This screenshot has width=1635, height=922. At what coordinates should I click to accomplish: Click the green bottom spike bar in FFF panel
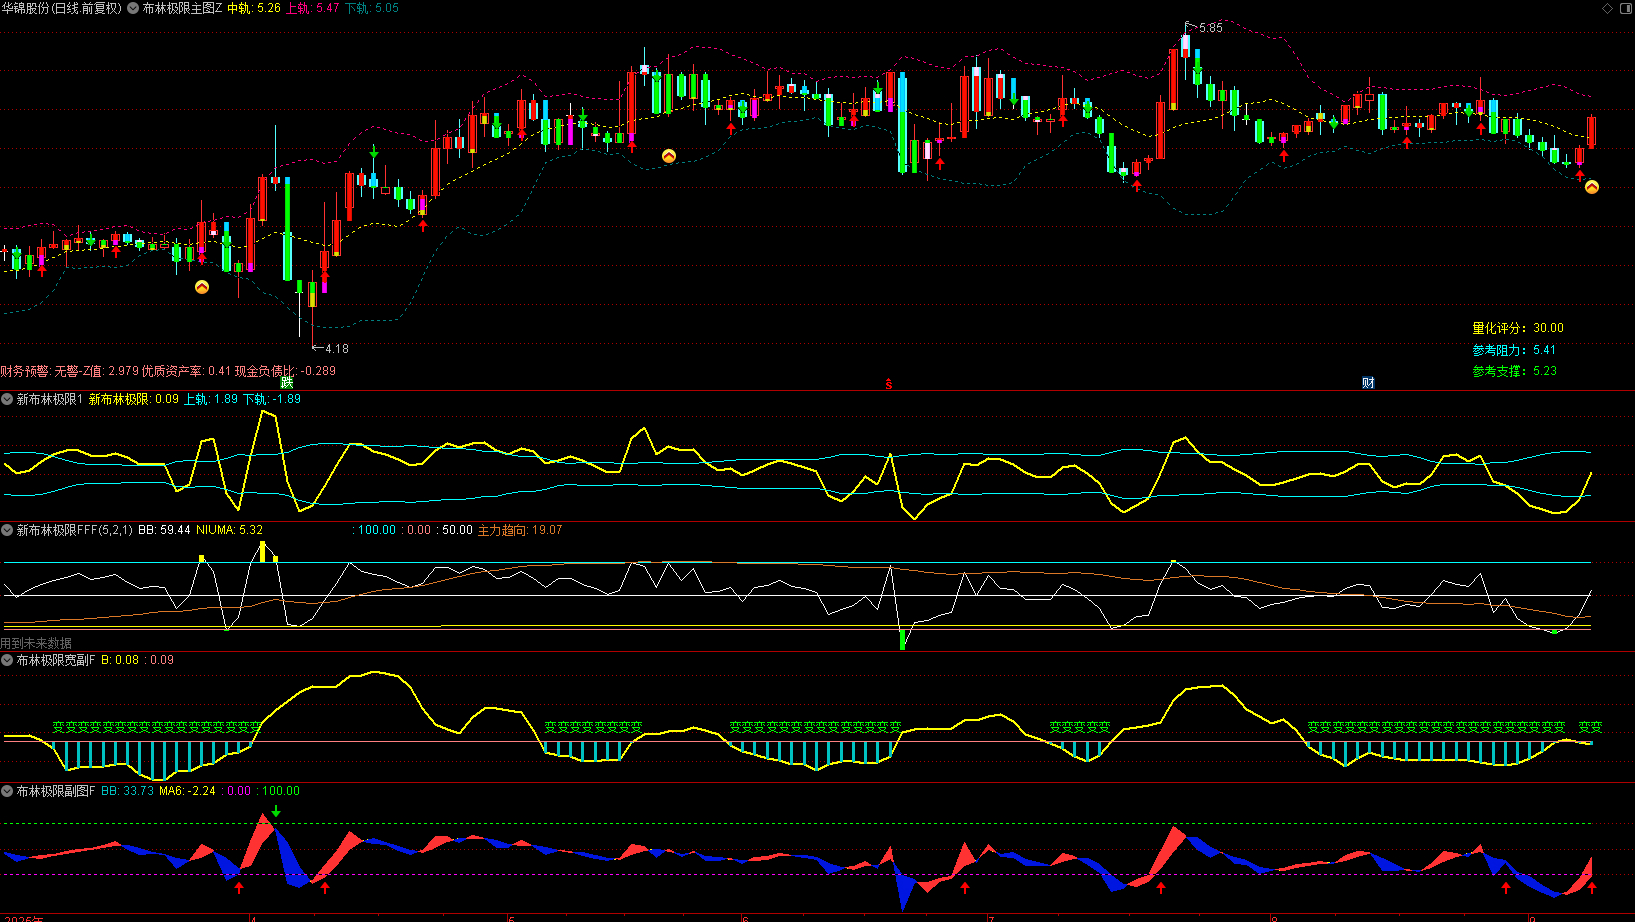pos(903,640)
